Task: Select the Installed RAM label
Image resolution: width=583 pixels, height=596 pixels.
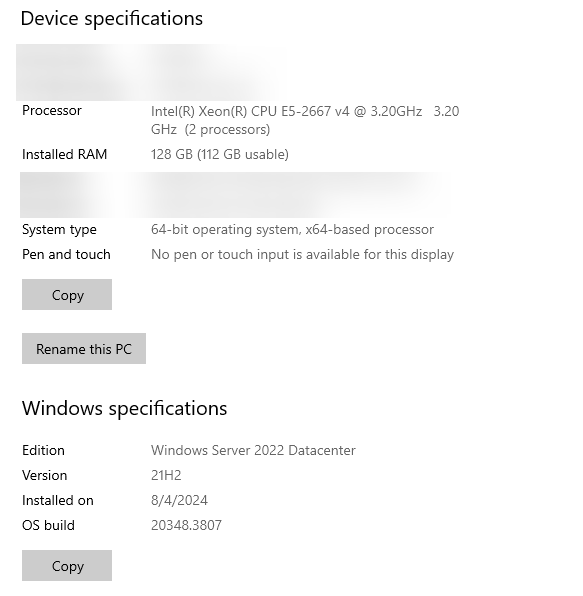Action: pyautogui.click(x=65, y=154)
